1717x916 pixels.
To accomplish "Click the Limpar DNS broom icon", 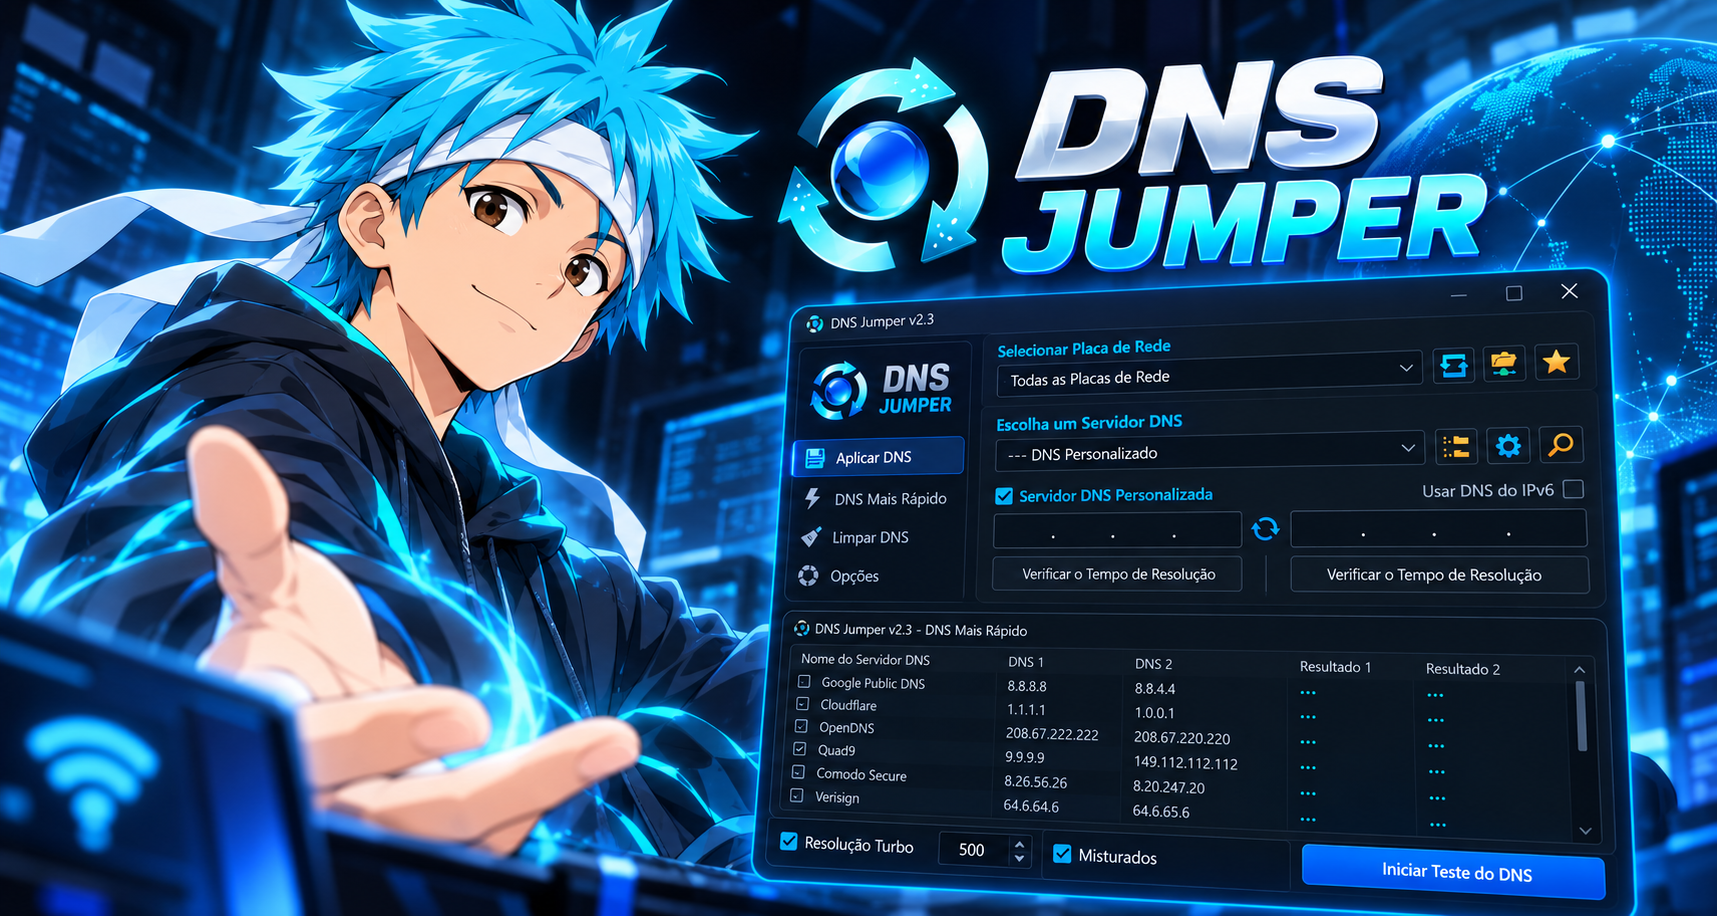I will pos(811,537).
